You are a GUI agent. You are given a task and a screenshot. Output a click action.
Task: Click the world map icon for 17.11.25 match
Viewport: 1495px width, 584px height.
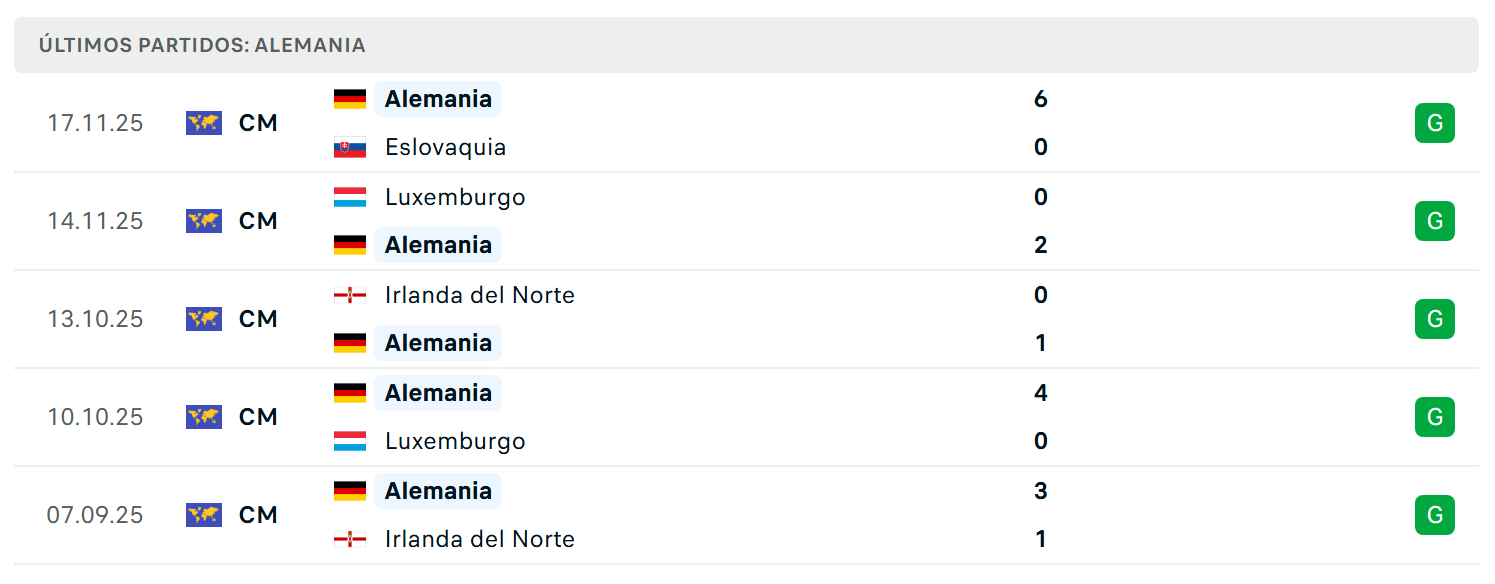tap(204, 123)
